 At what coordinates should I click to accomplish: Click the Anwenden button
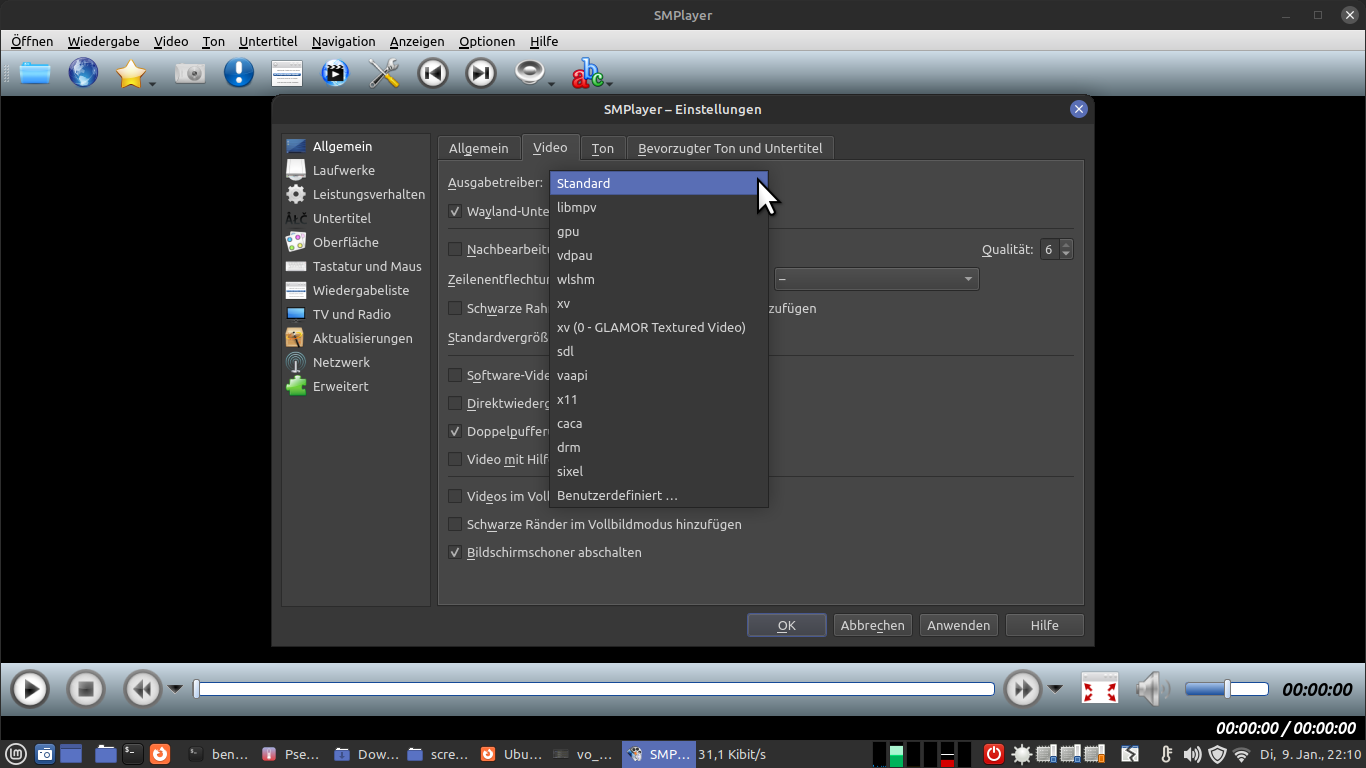(958, 625)
